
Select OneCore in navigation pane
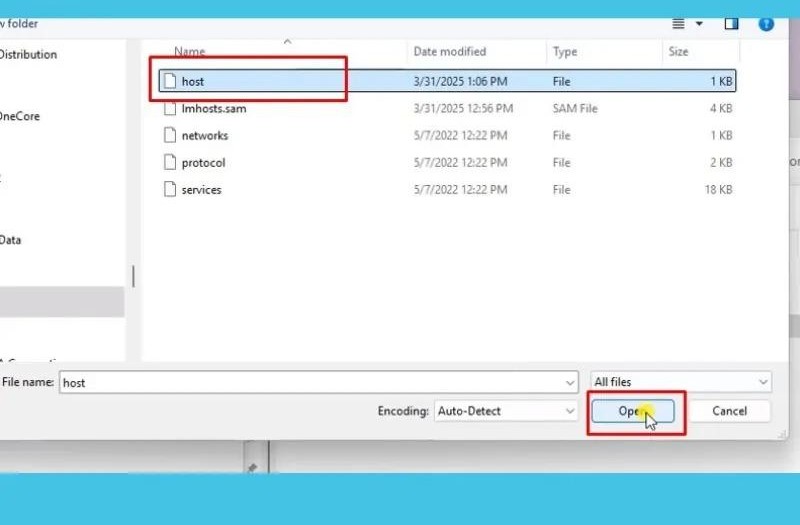point(19,116)
